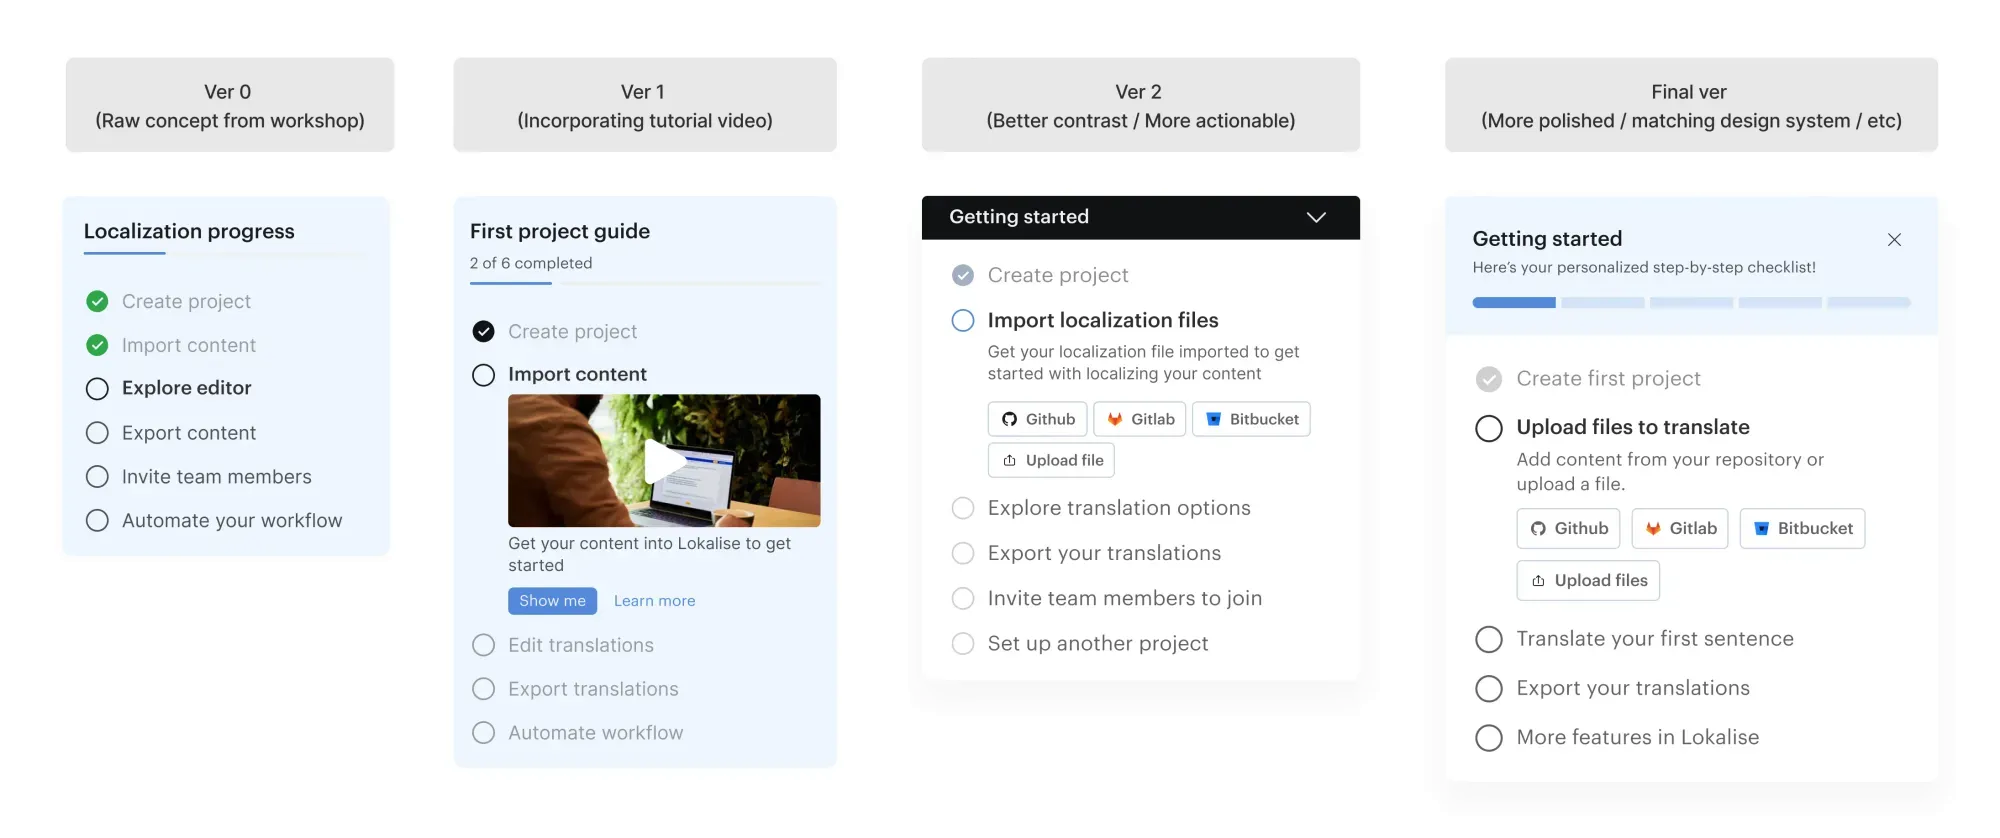This screenshot has width=2000, height=838.
Task: Click the upload icon beside 'Upload file'
Action: pos(1010,461)
